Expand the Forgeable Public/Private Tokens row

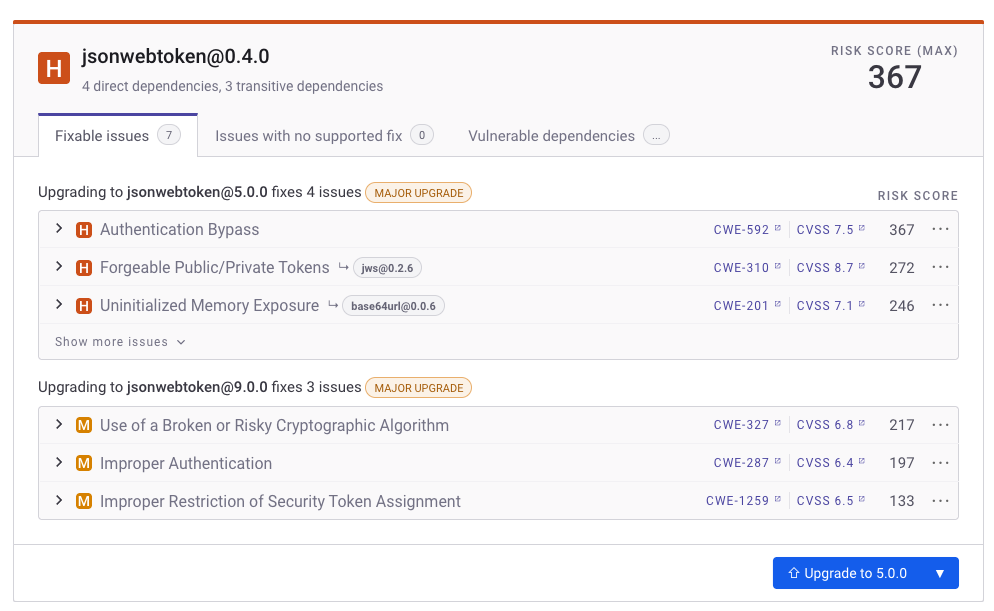59,267
